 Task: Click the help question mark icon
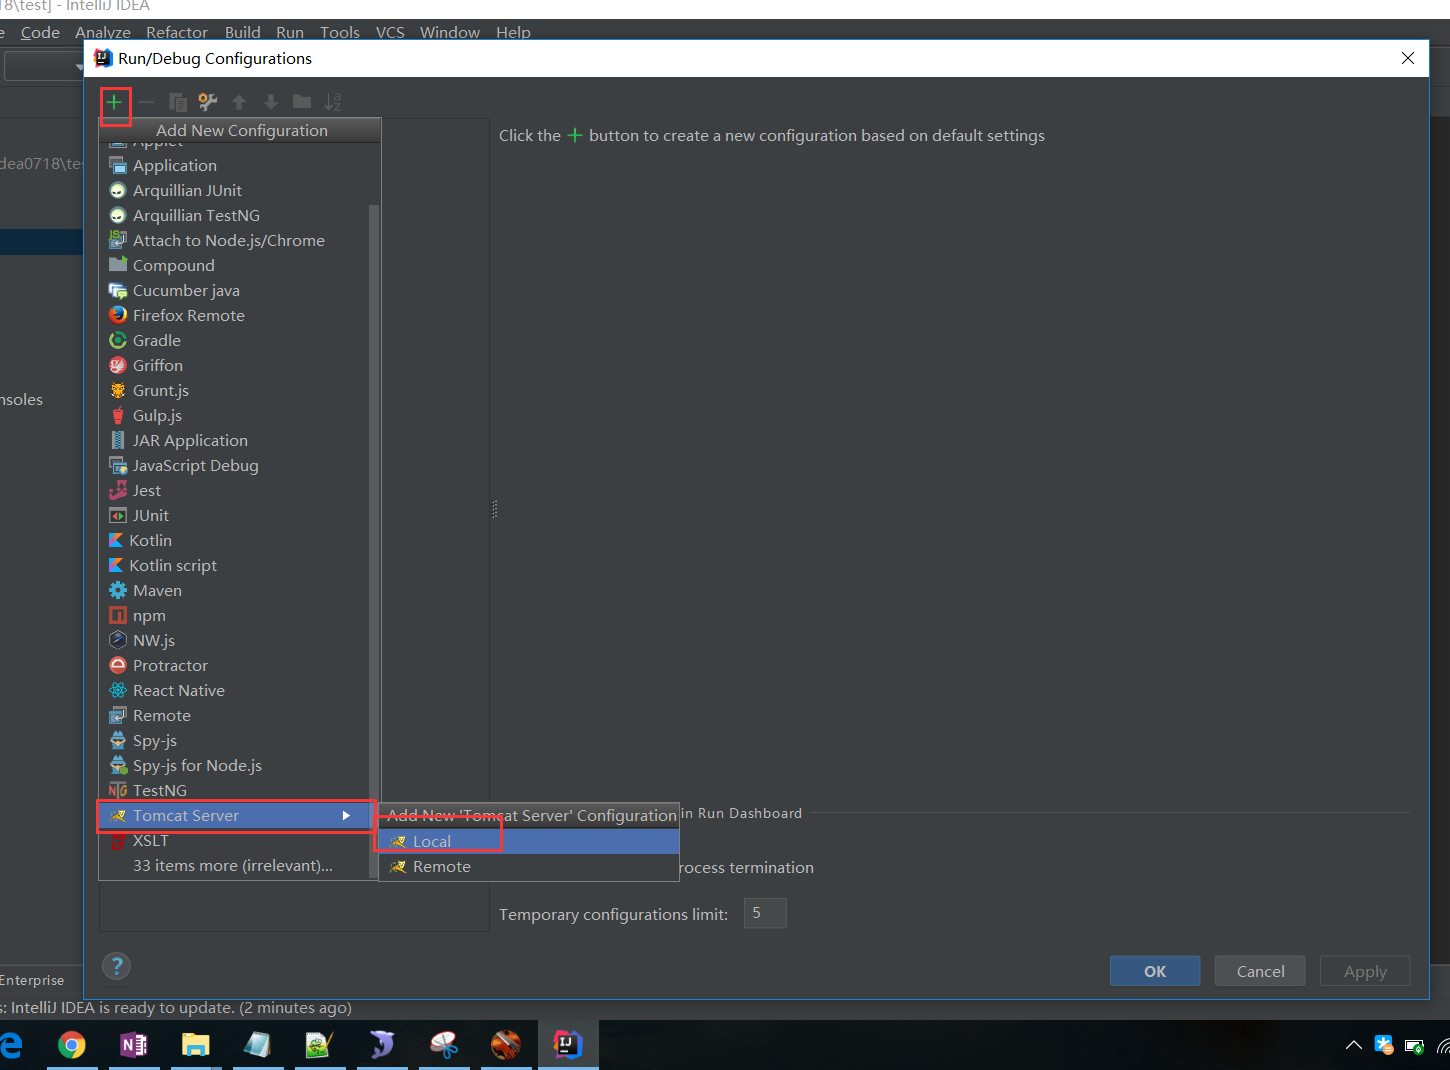117,966
